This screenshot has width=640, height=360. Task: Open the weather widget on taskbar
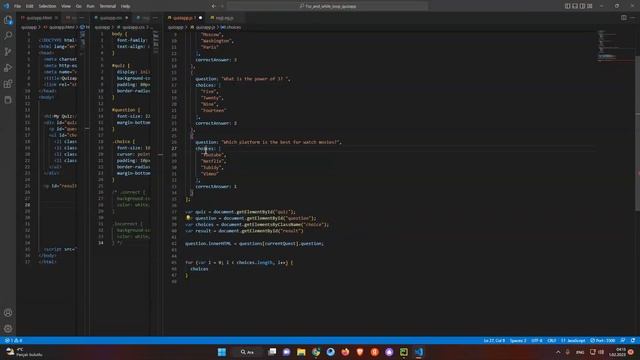point(24,352)
